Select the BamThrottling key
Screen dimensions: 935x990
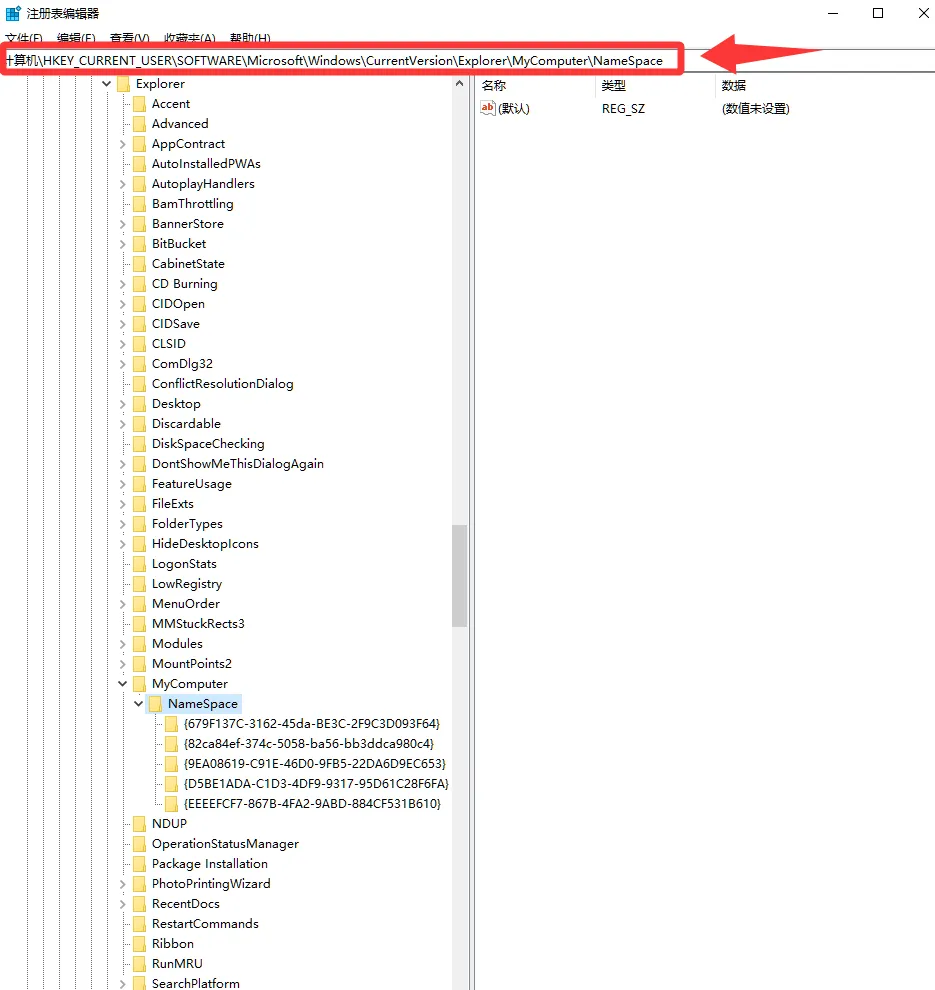(193, 204)
